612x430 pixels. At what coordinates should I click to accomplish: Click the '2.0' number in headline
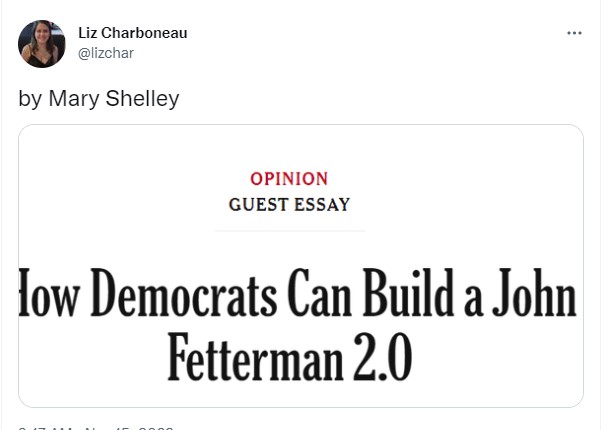click(383, 357)
